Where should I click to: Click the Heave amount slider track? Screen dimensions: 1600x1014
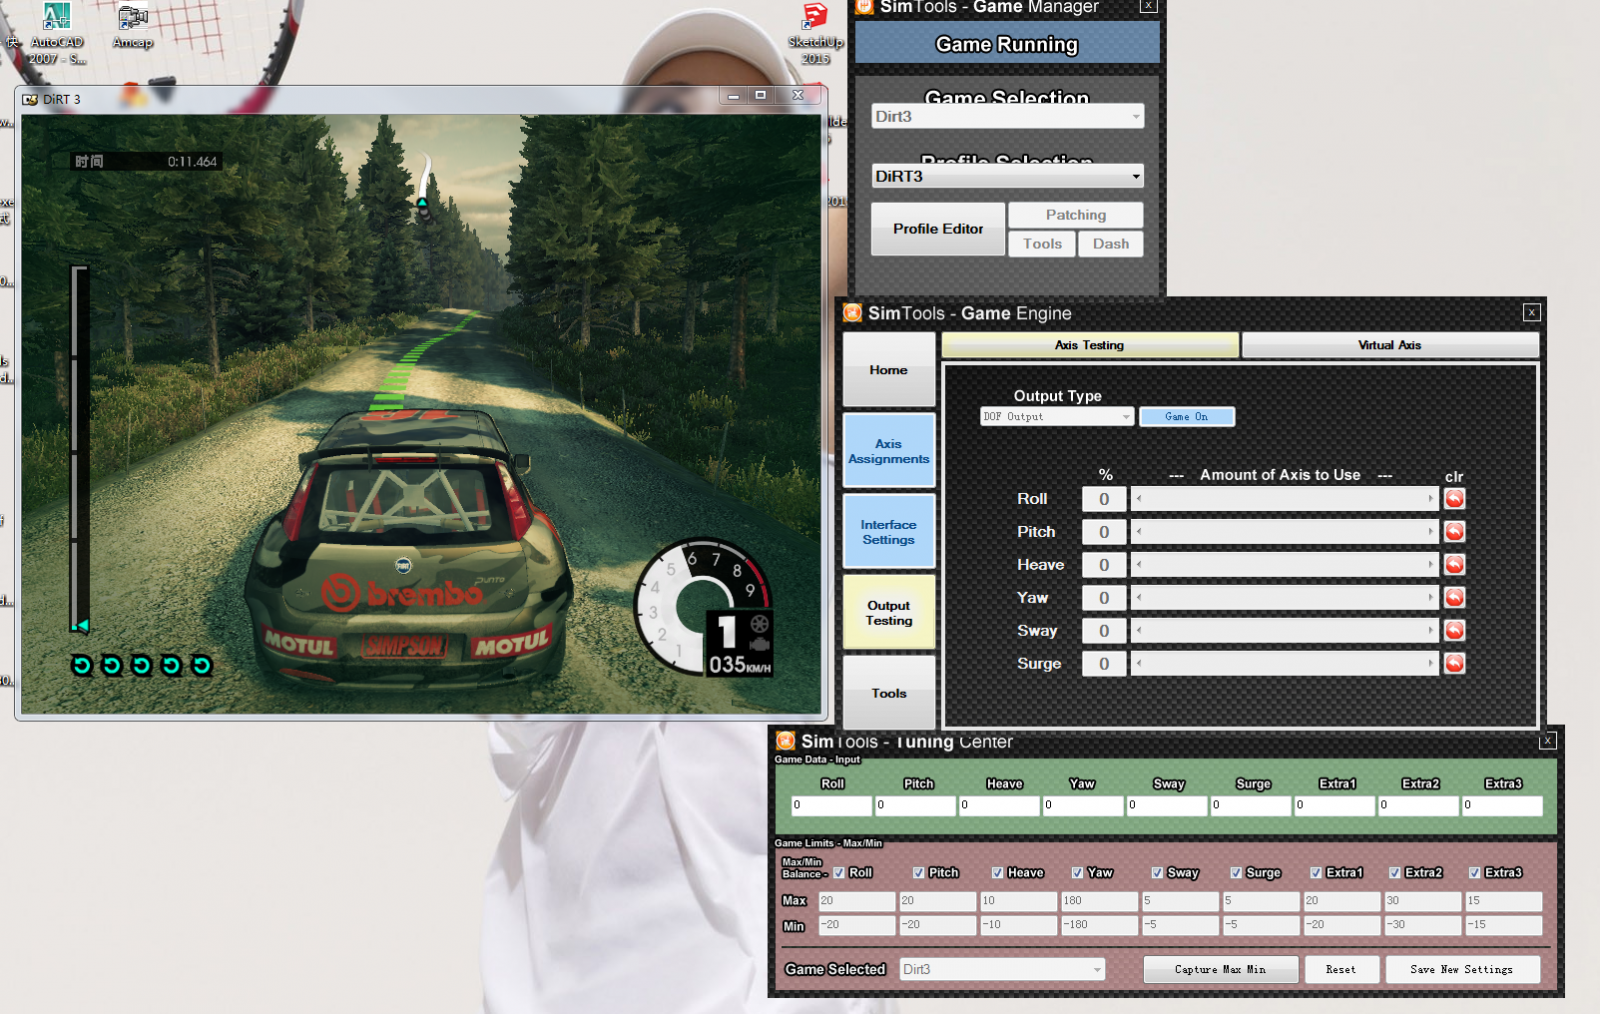tap(1285, 565)
